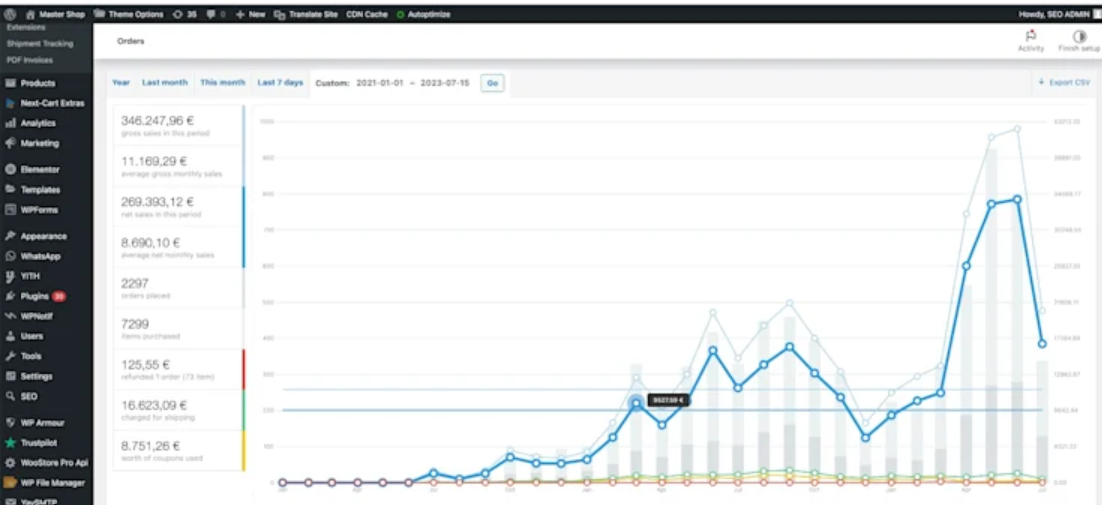Select the Last 7 days tab
The width and height of the screenshot is (1102, 505).
pyautogui.click(x=280, y=82)
